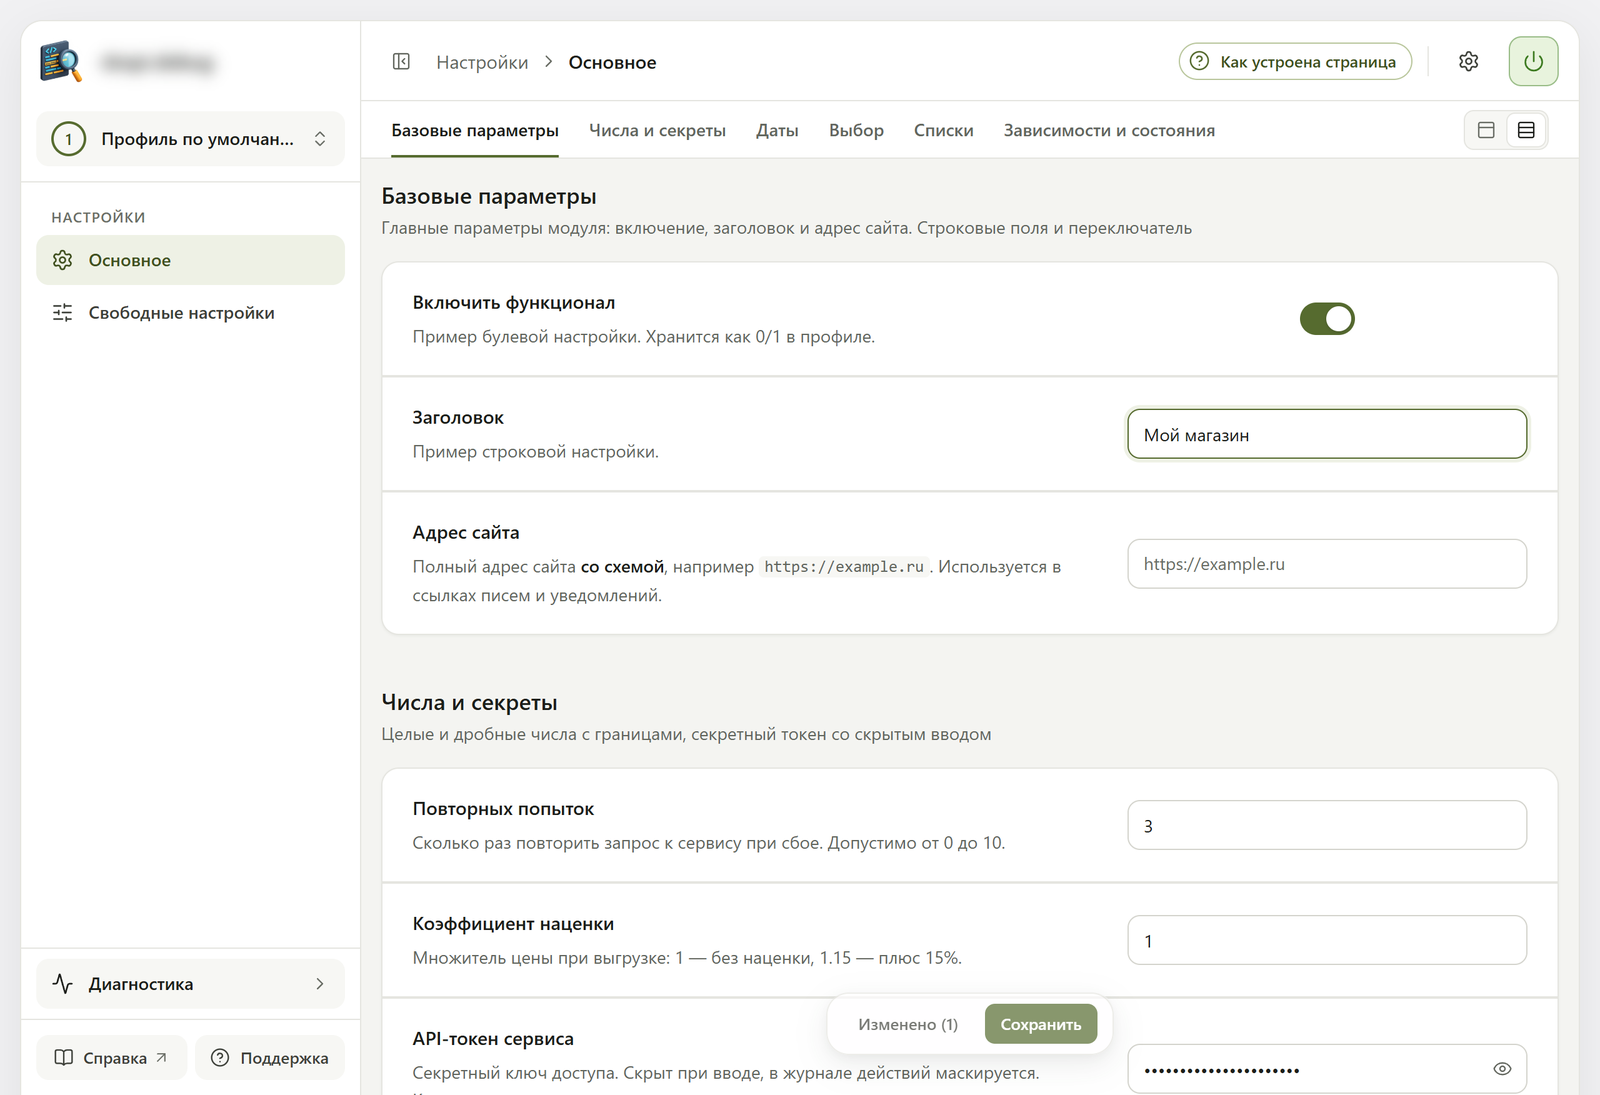Viewport: 1600px width, 1095px height.
Task: Focus the Заголовок text field
Action: [x=1327, y=434]
